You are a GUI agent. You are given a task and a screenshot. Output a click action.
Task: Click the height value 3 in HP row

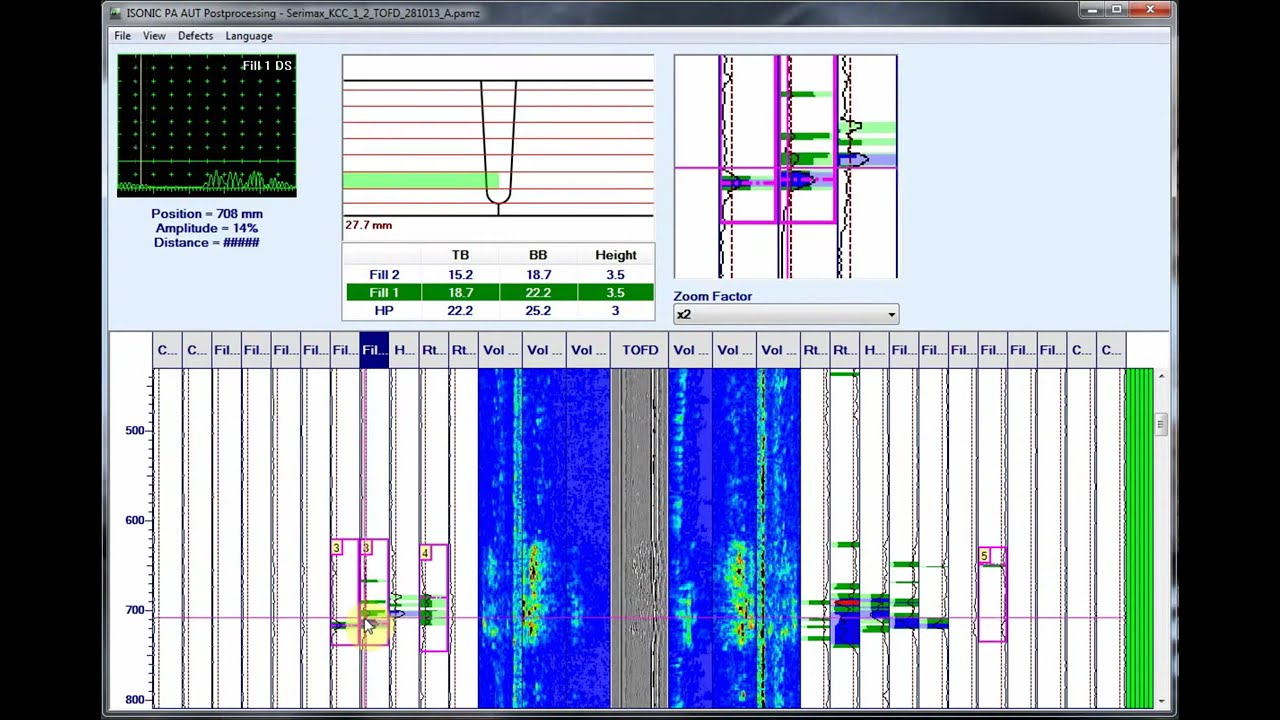point(615,311)
